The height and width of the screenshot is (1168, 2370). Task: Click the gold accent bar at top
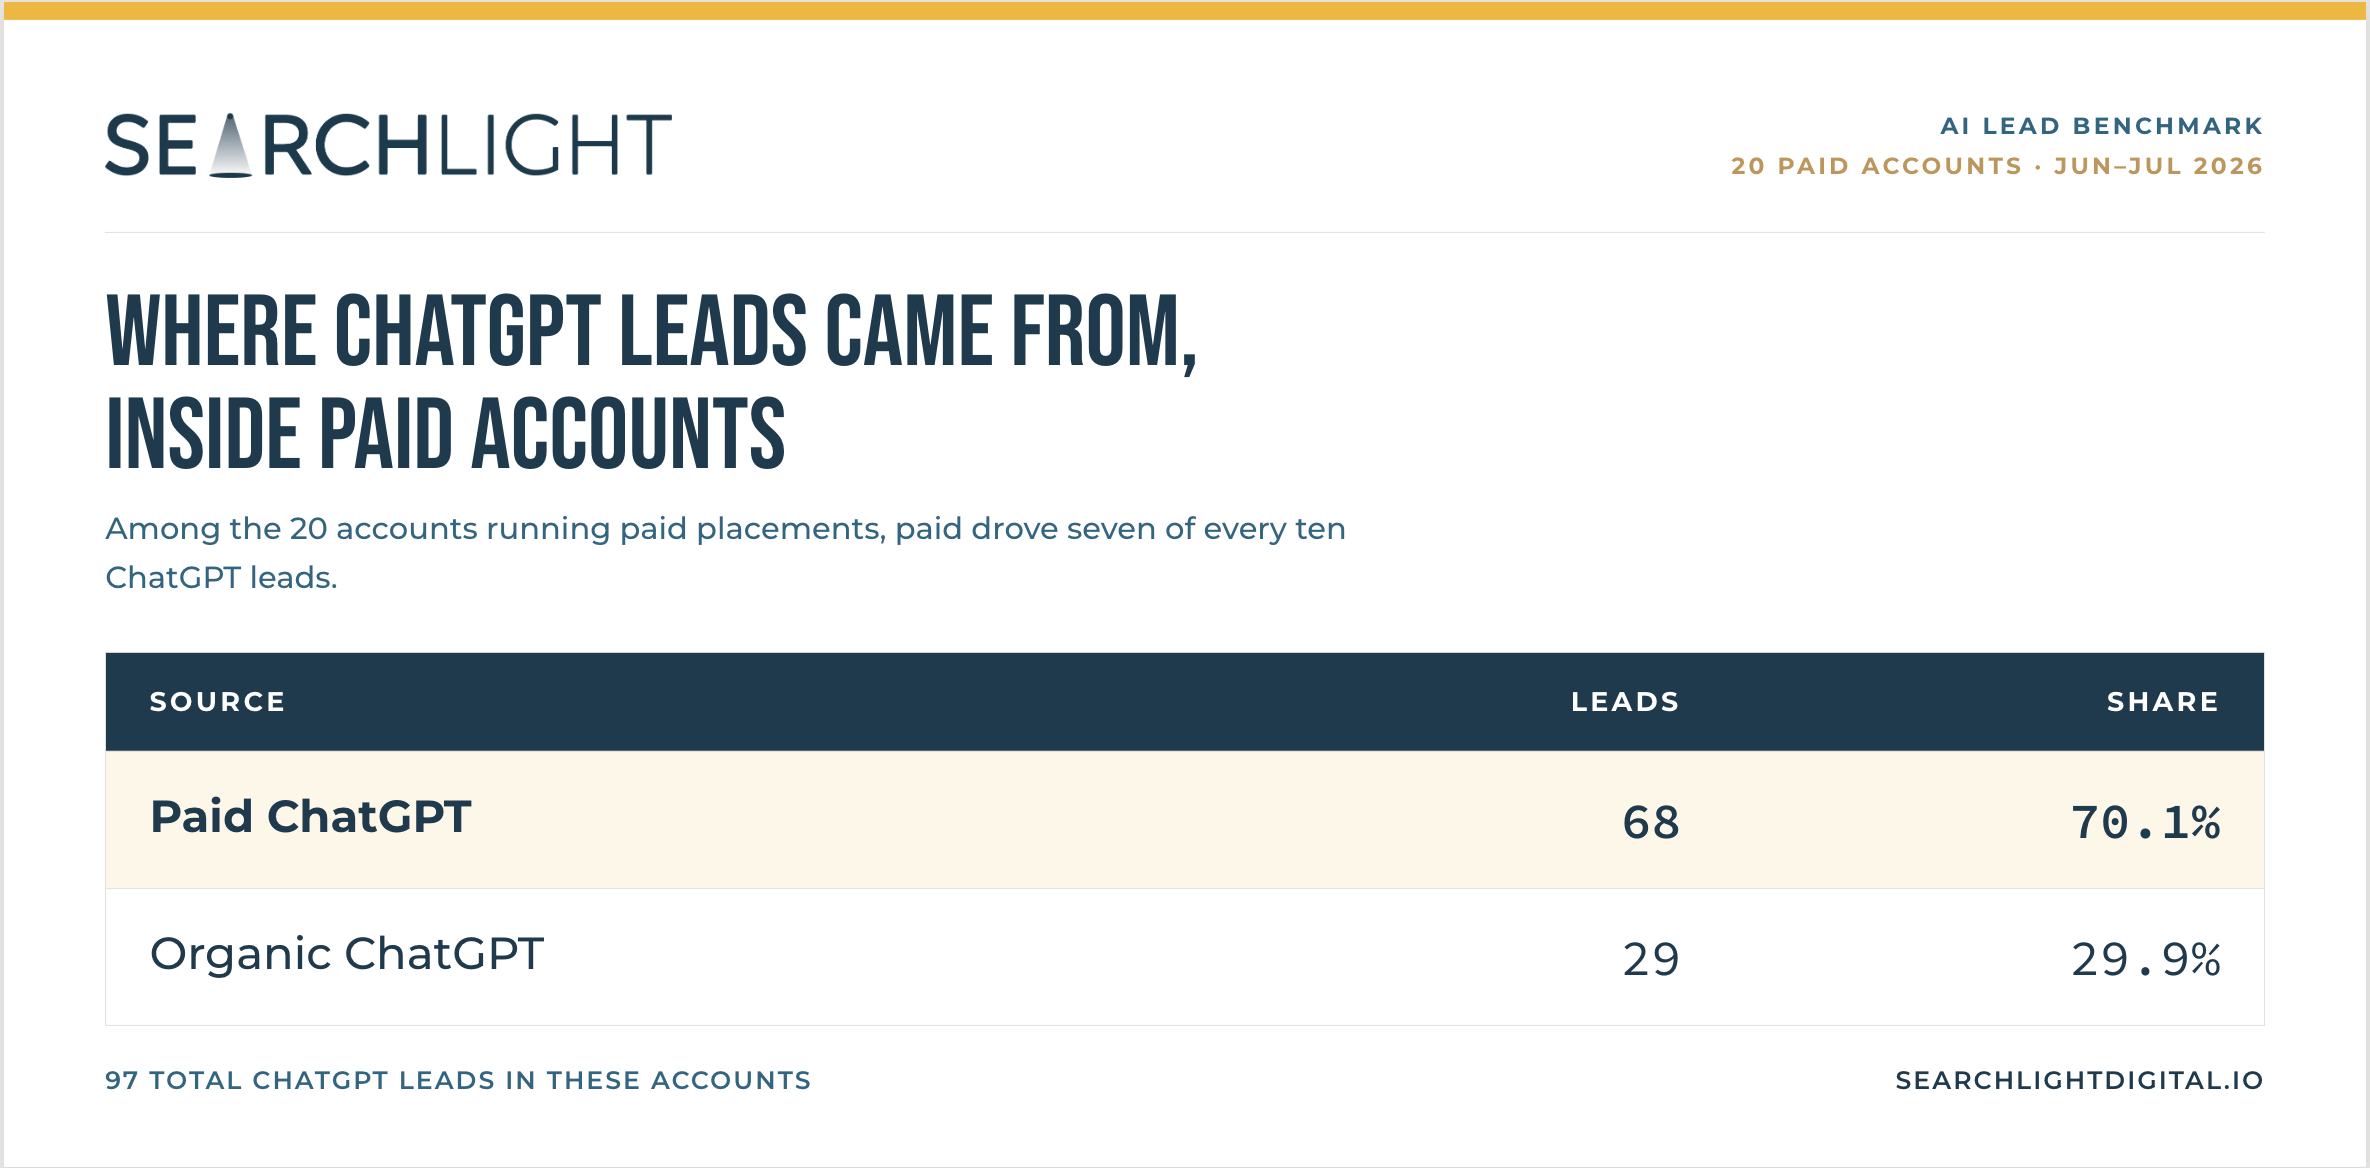(x=1185, y=10)
